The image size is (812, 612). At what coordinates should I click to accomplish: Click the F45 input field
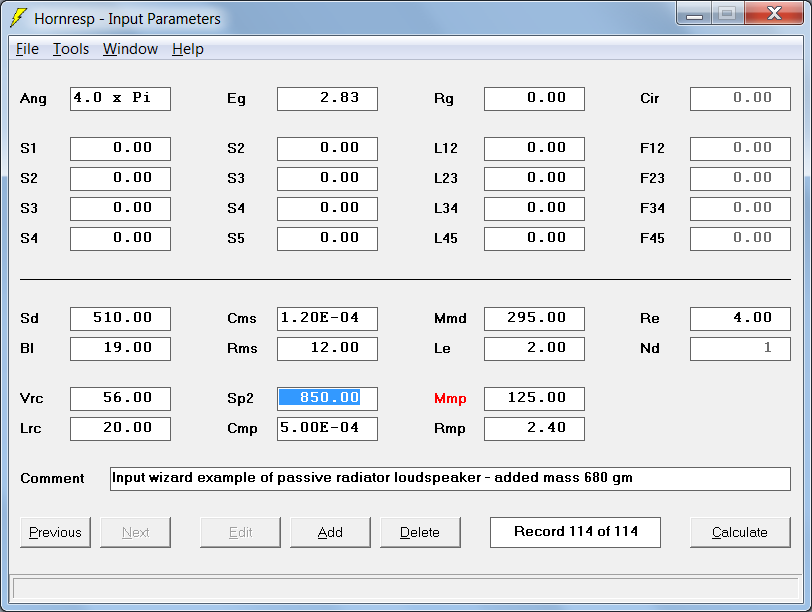click(x=741, y=239)
